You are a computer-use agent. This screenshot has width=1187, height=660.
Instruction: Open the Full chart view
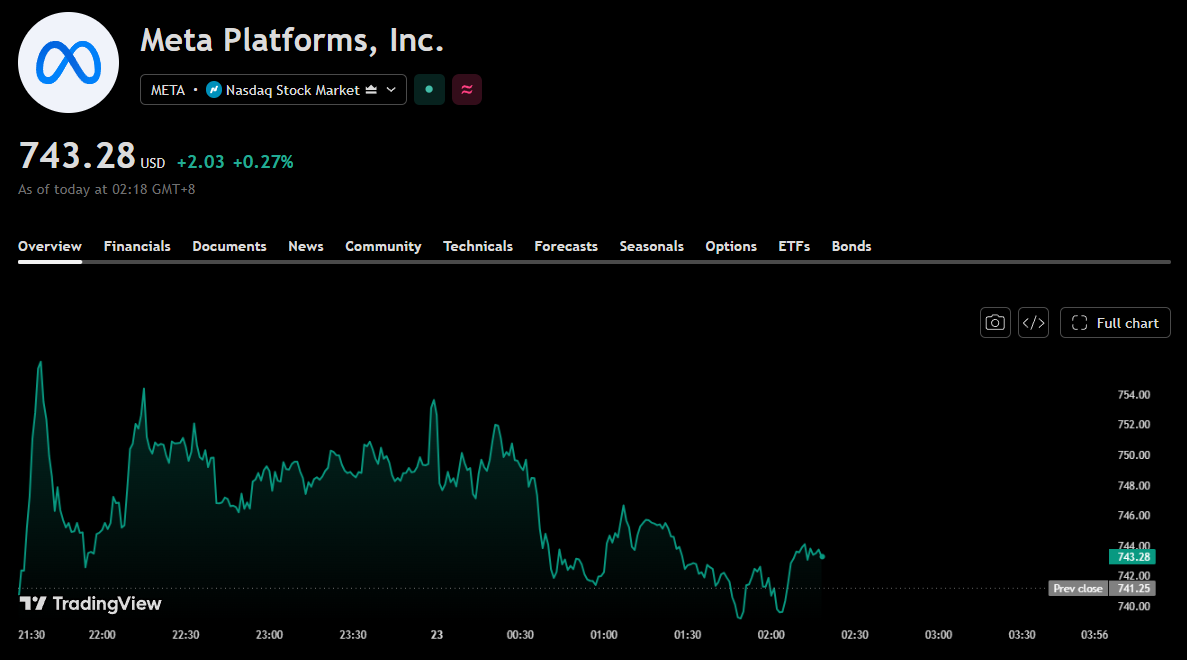(1115, 322)
